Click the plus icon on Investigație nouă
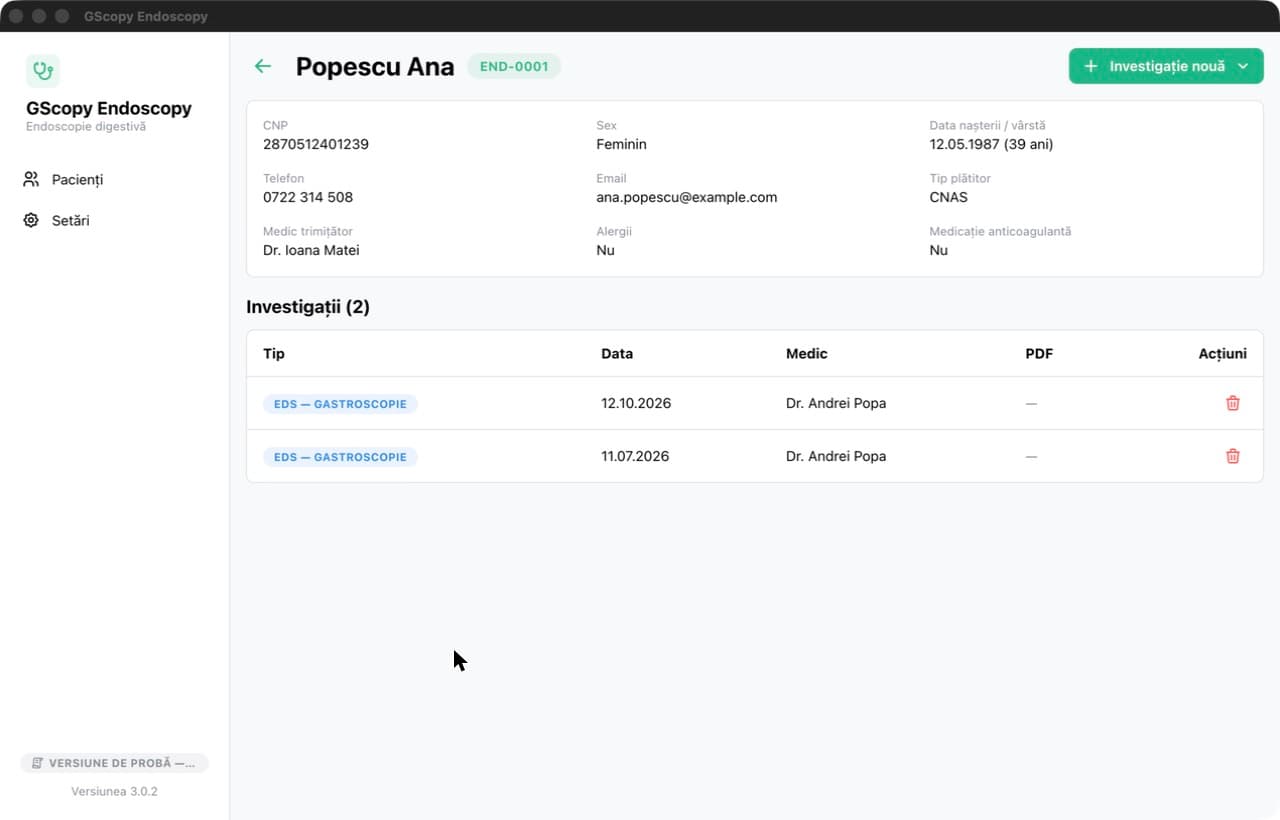The height and width of the screenshot is (820, 1280). 1091,66
